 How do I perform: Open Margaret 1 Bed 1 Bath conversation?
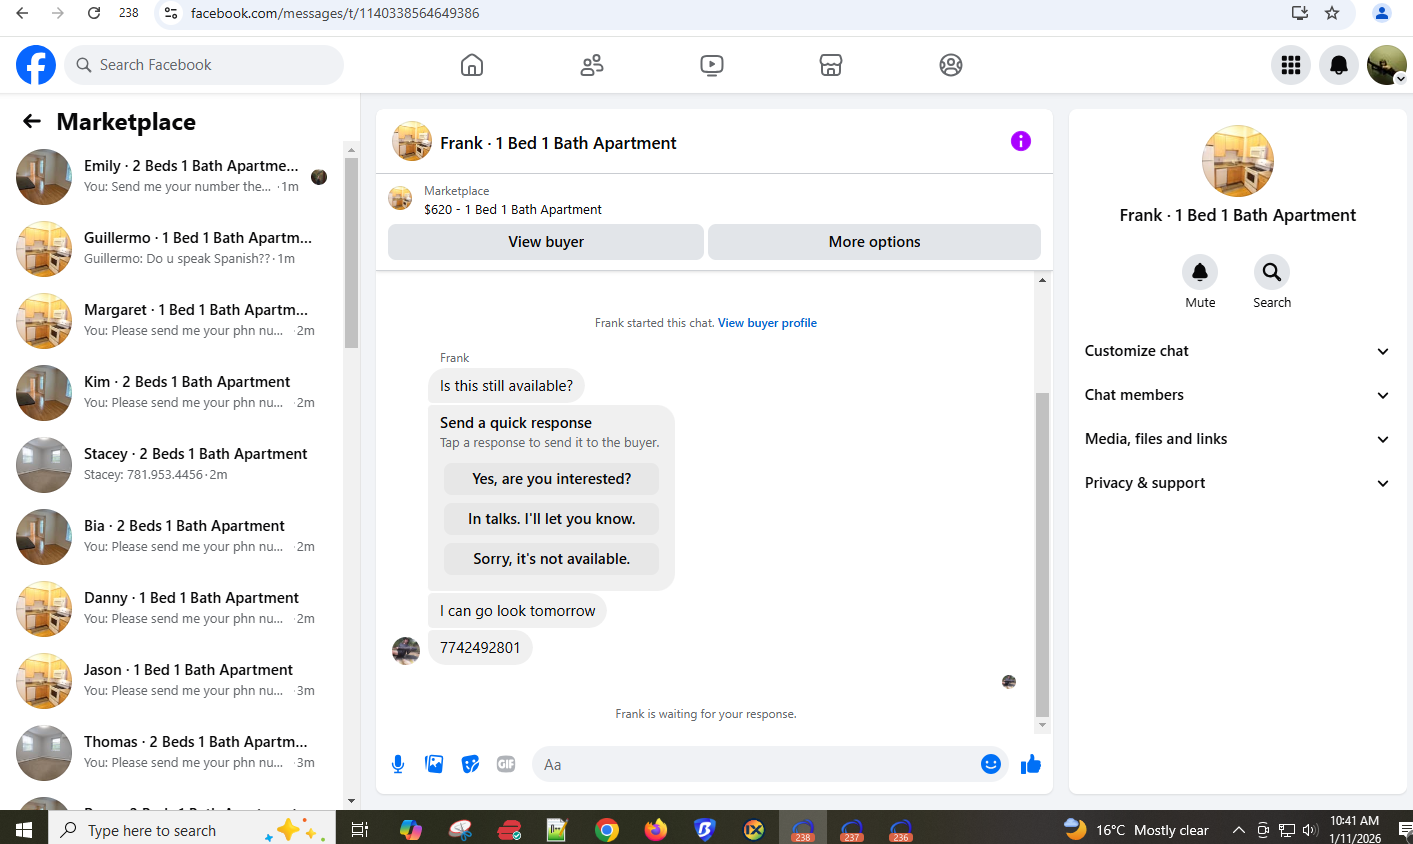[174, 321]
